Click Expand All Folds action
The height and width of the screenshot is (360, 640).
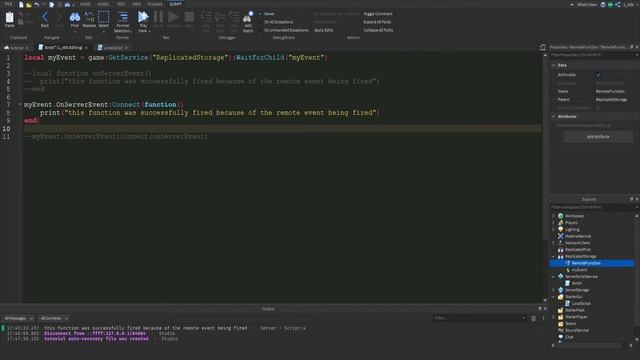377,22
